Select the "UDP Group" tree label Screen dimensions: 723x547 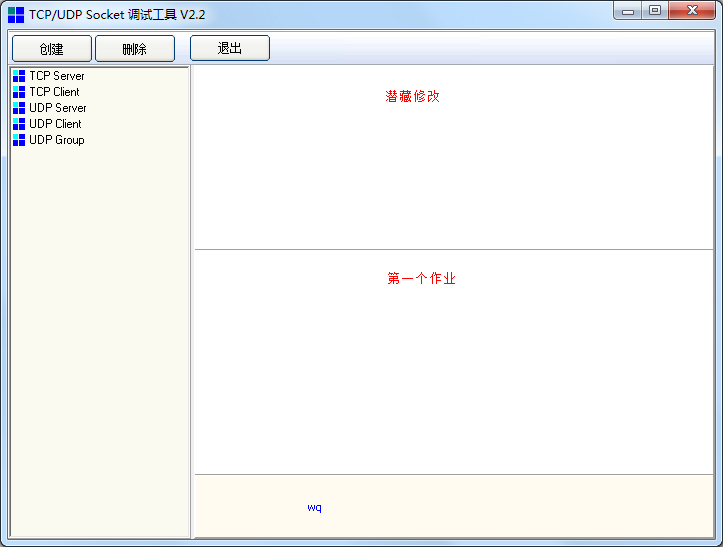[57, 140]
